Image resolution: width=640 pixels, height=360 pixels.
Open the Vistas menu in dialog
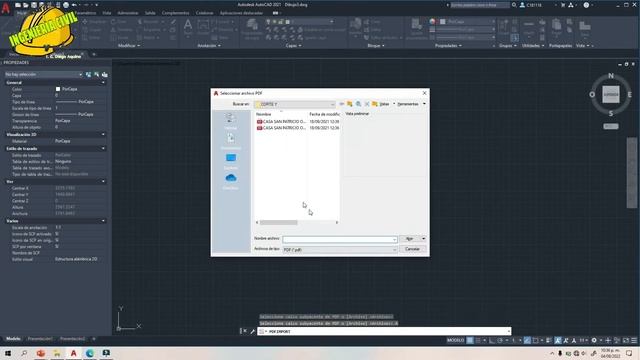(384, 104)
